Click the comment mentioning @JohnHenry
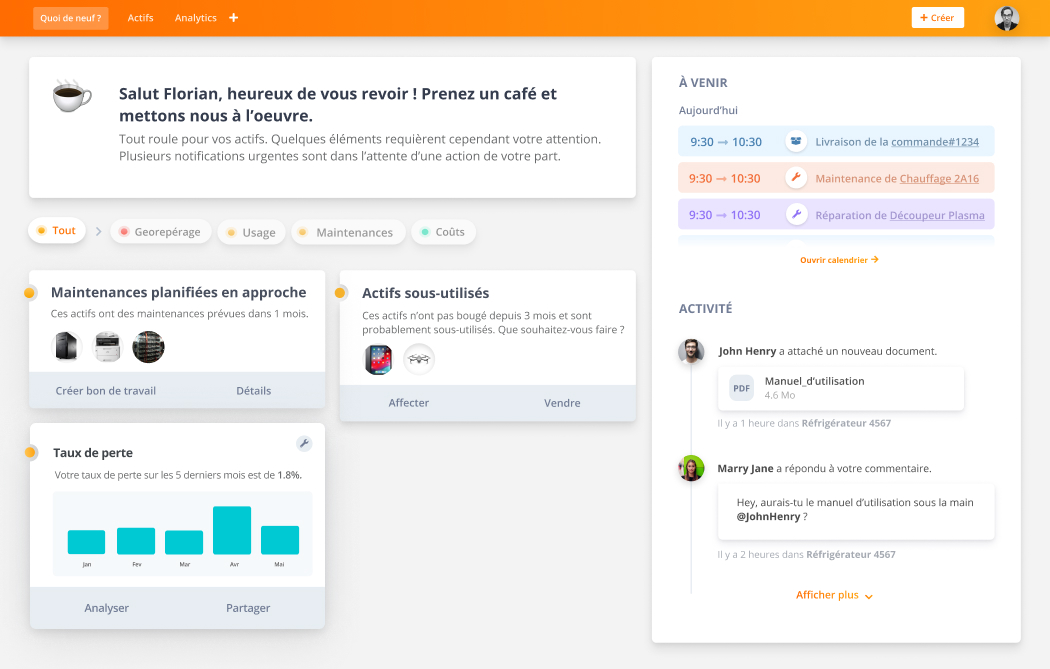Viewport: 1050px width, 669px height. click(x=856, y=512)
